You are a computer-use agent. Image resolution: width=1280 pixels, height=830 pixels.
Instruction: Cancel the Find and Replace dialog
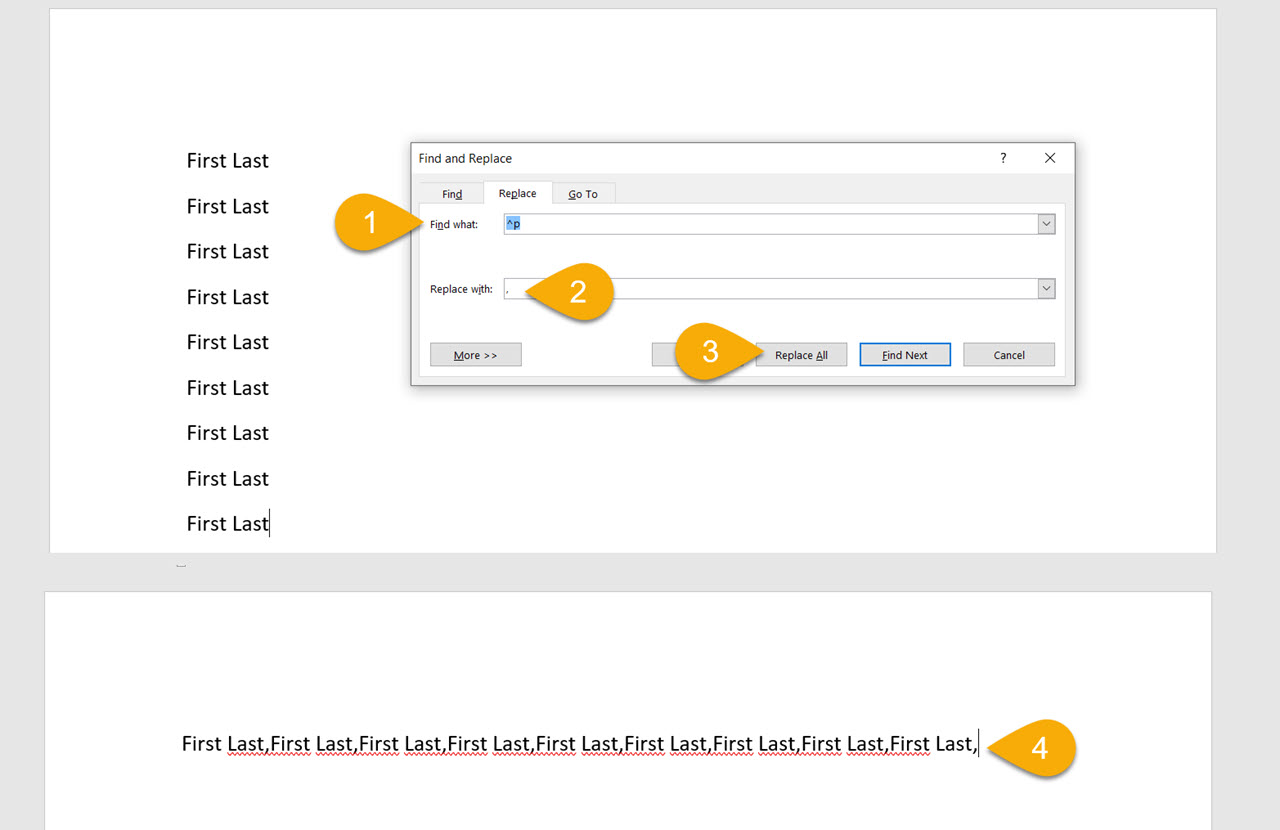coord(1008,354)
